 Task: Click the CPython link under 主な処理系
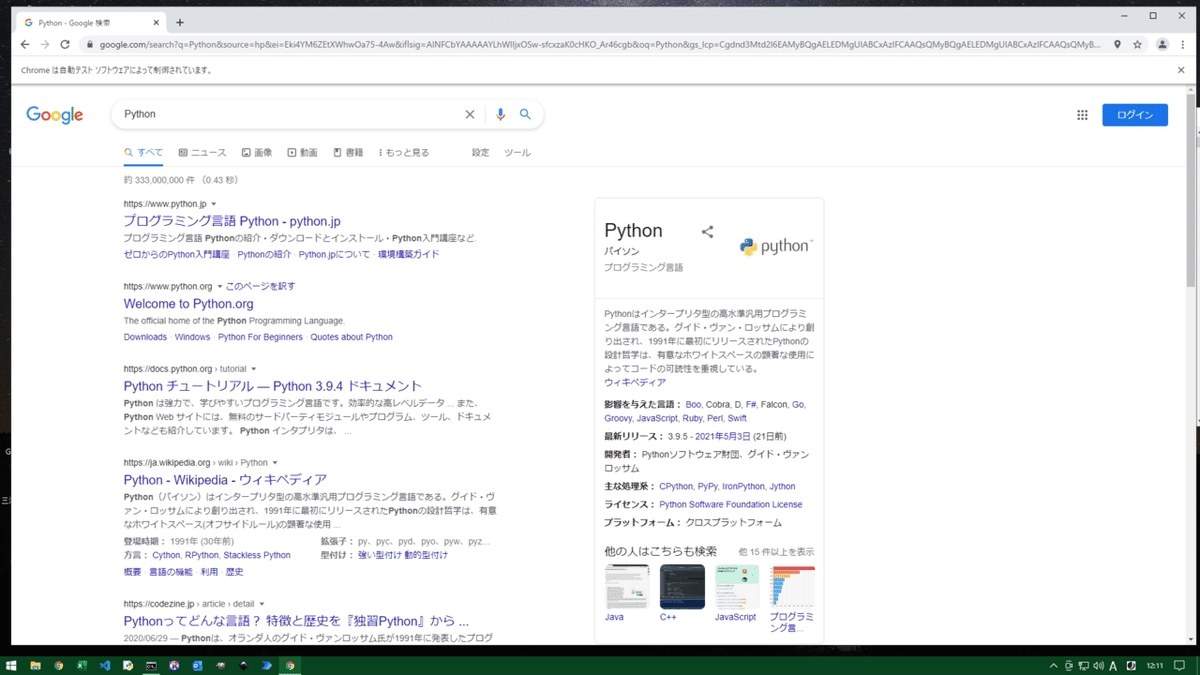[x=676, y=487]
